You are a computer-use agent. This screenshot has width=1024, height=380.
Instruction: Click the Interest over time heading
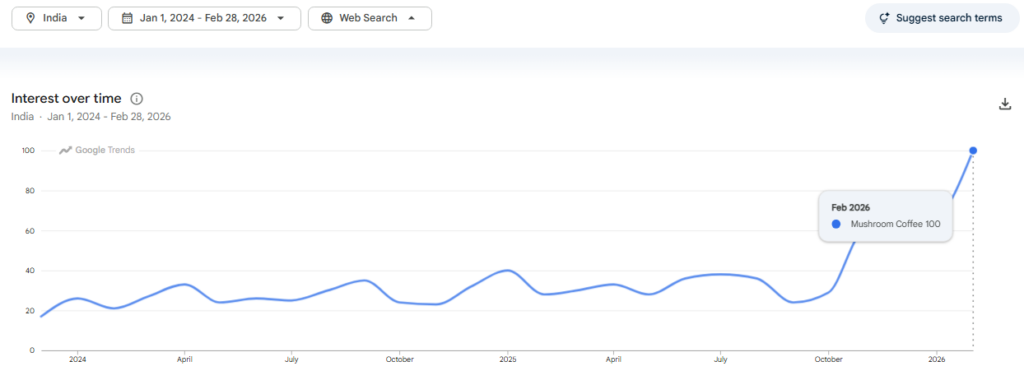[66, 99]
